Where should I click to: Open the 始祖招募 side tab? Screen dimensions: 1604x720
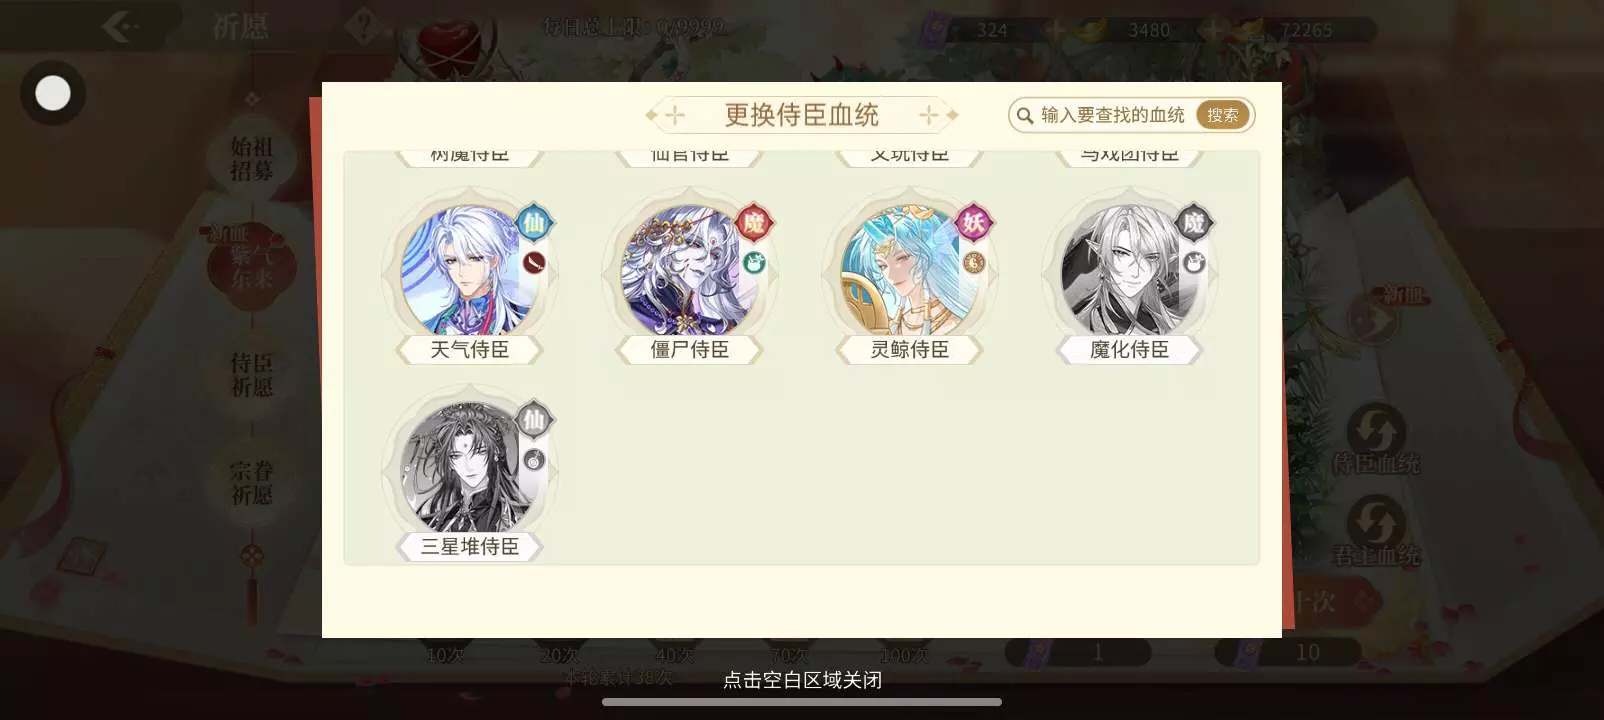pos(252,159)
